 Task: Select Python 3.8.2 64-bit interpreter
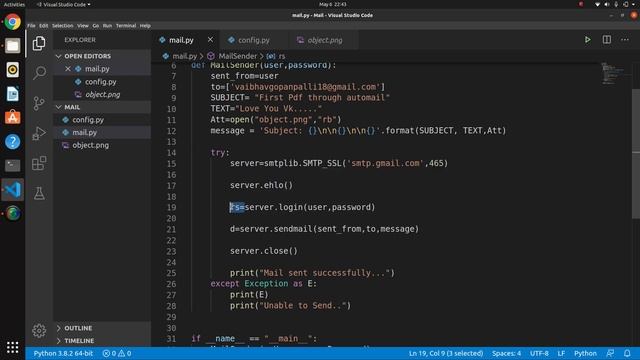coord(63,353)
